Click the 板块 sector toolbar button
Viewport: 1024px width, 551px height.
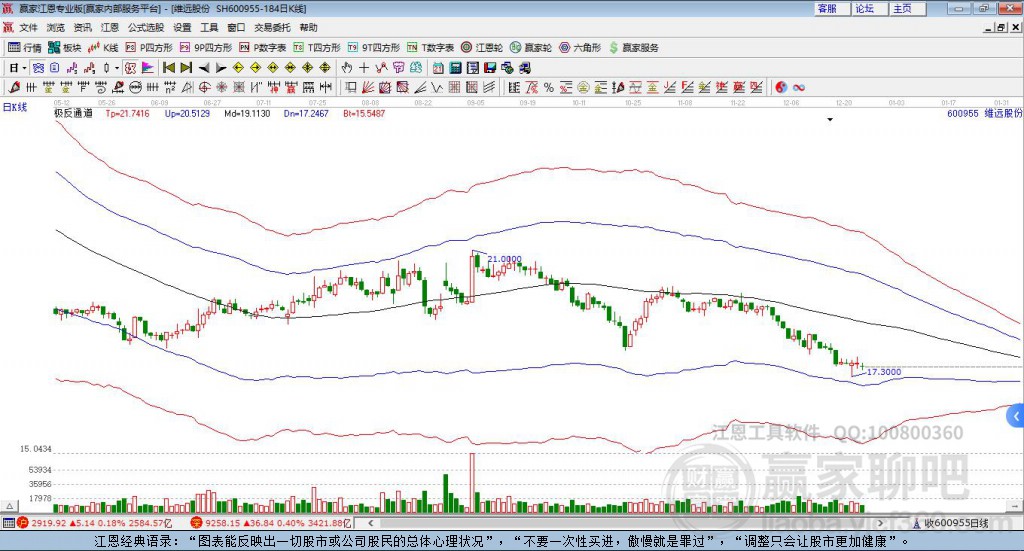[65, 47]
